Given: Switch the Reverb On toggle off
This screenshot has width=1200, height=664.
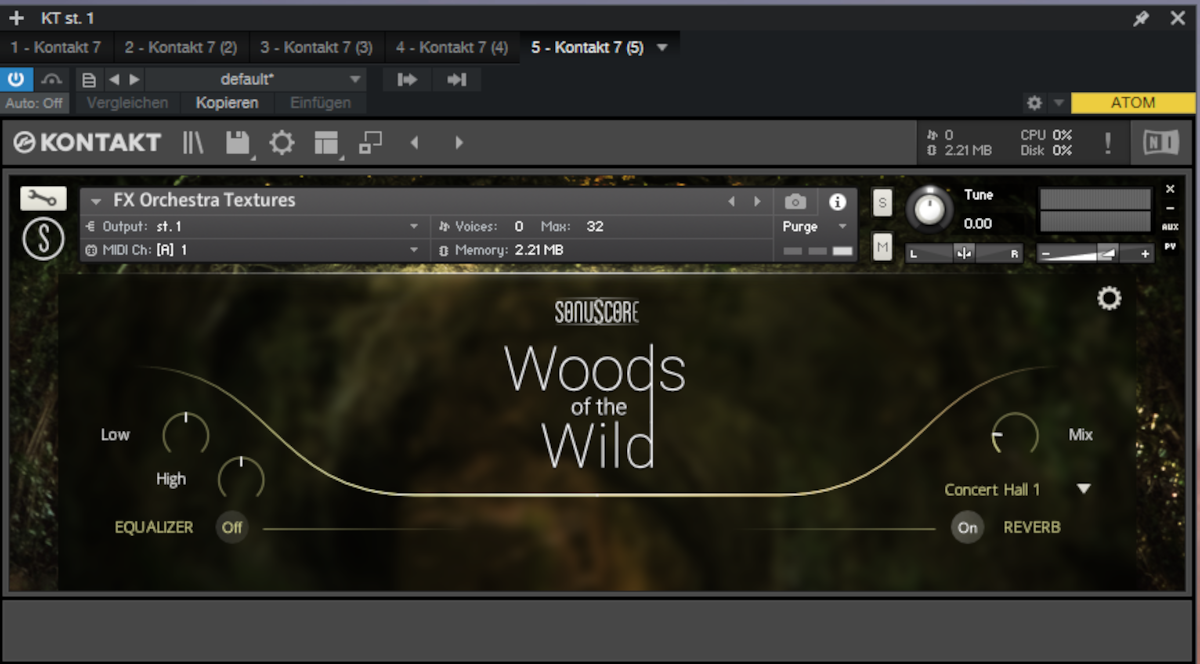Looking at the screenshot, I should point(967,527).
